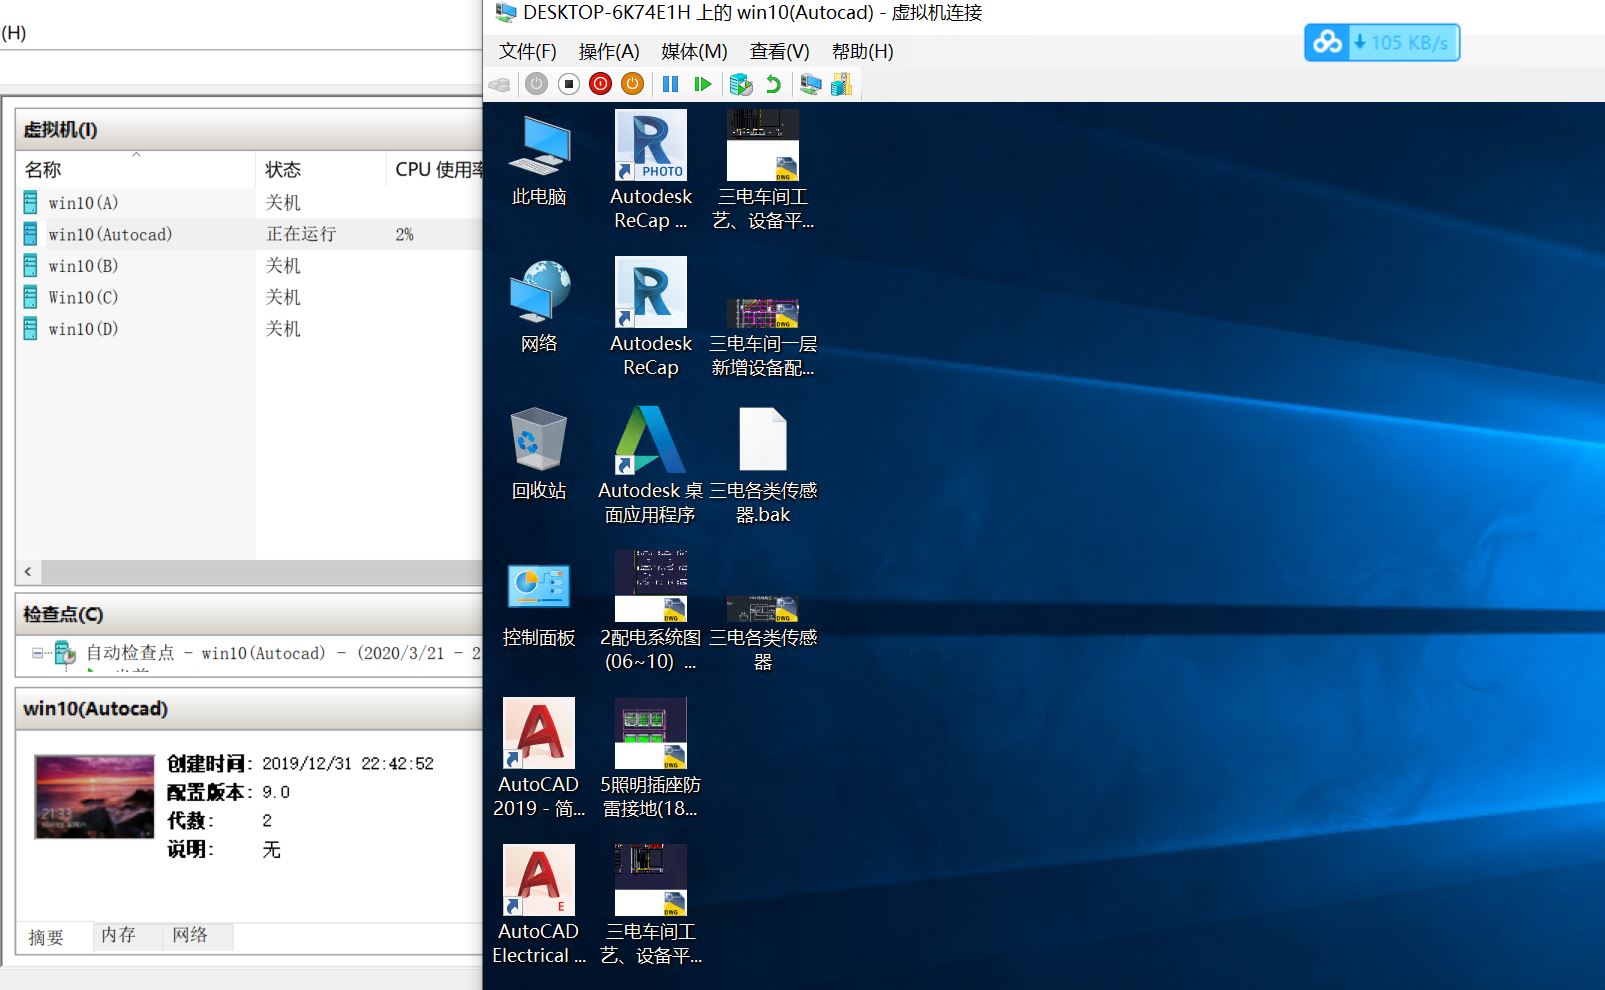This screenshot has height=990, width=1605.
Task: Click the orange Save state toolbar icon
Action: pos(632,84)
